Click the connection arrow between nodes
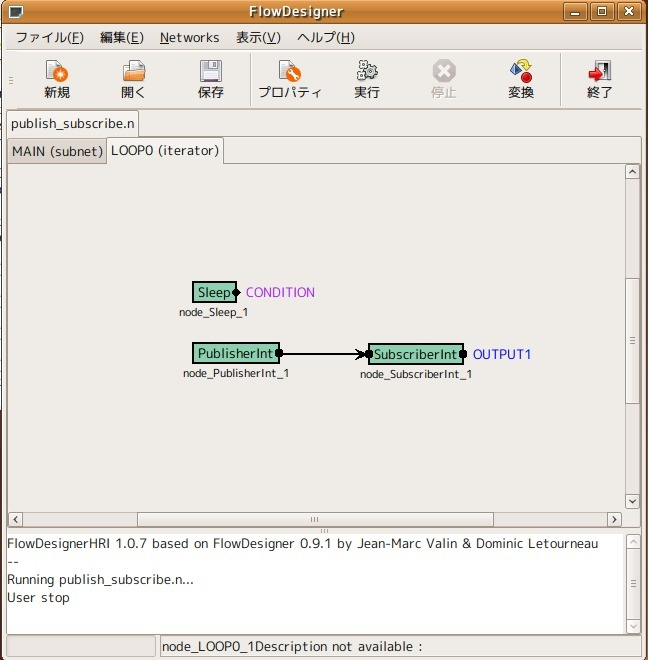This screenshot has height=660, width=648. (323, 354)
